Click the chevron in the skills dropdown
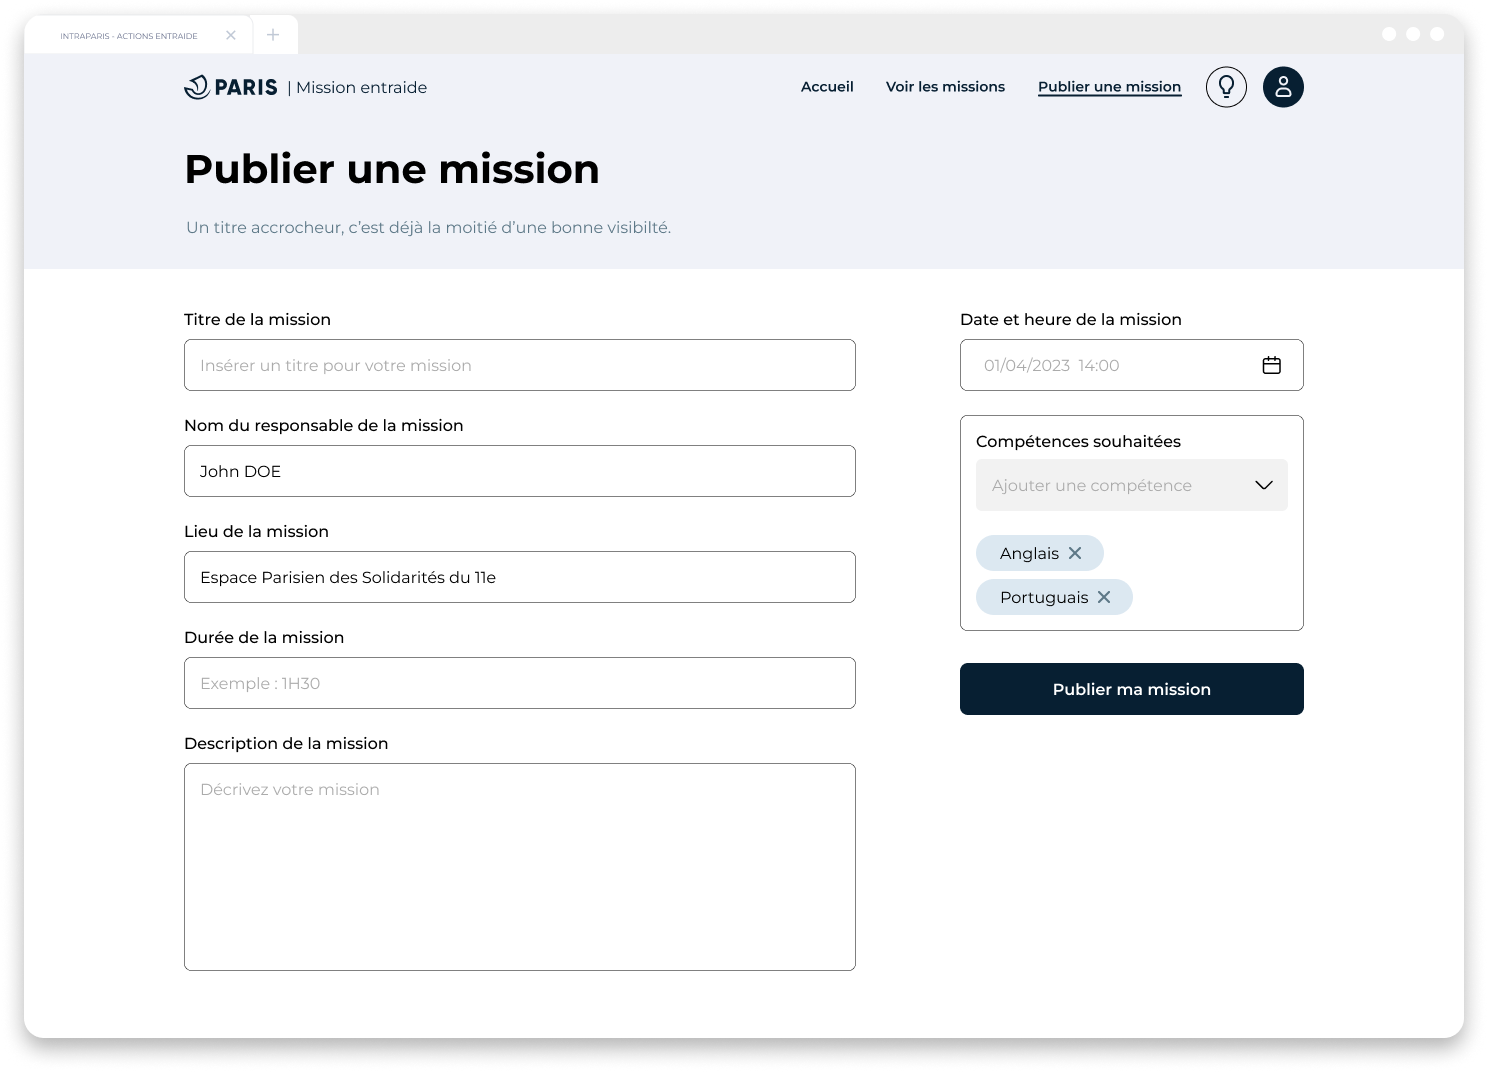The image size is (1488, 1072). [x=1264, y=485]
